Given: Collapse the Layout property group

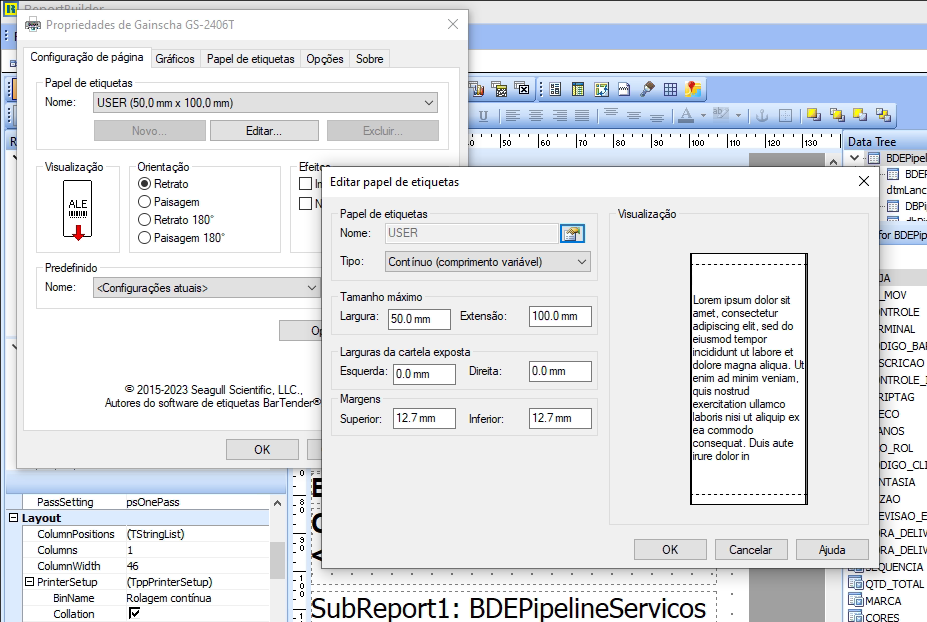Looking at the screenshot, I should coord(14,518).
